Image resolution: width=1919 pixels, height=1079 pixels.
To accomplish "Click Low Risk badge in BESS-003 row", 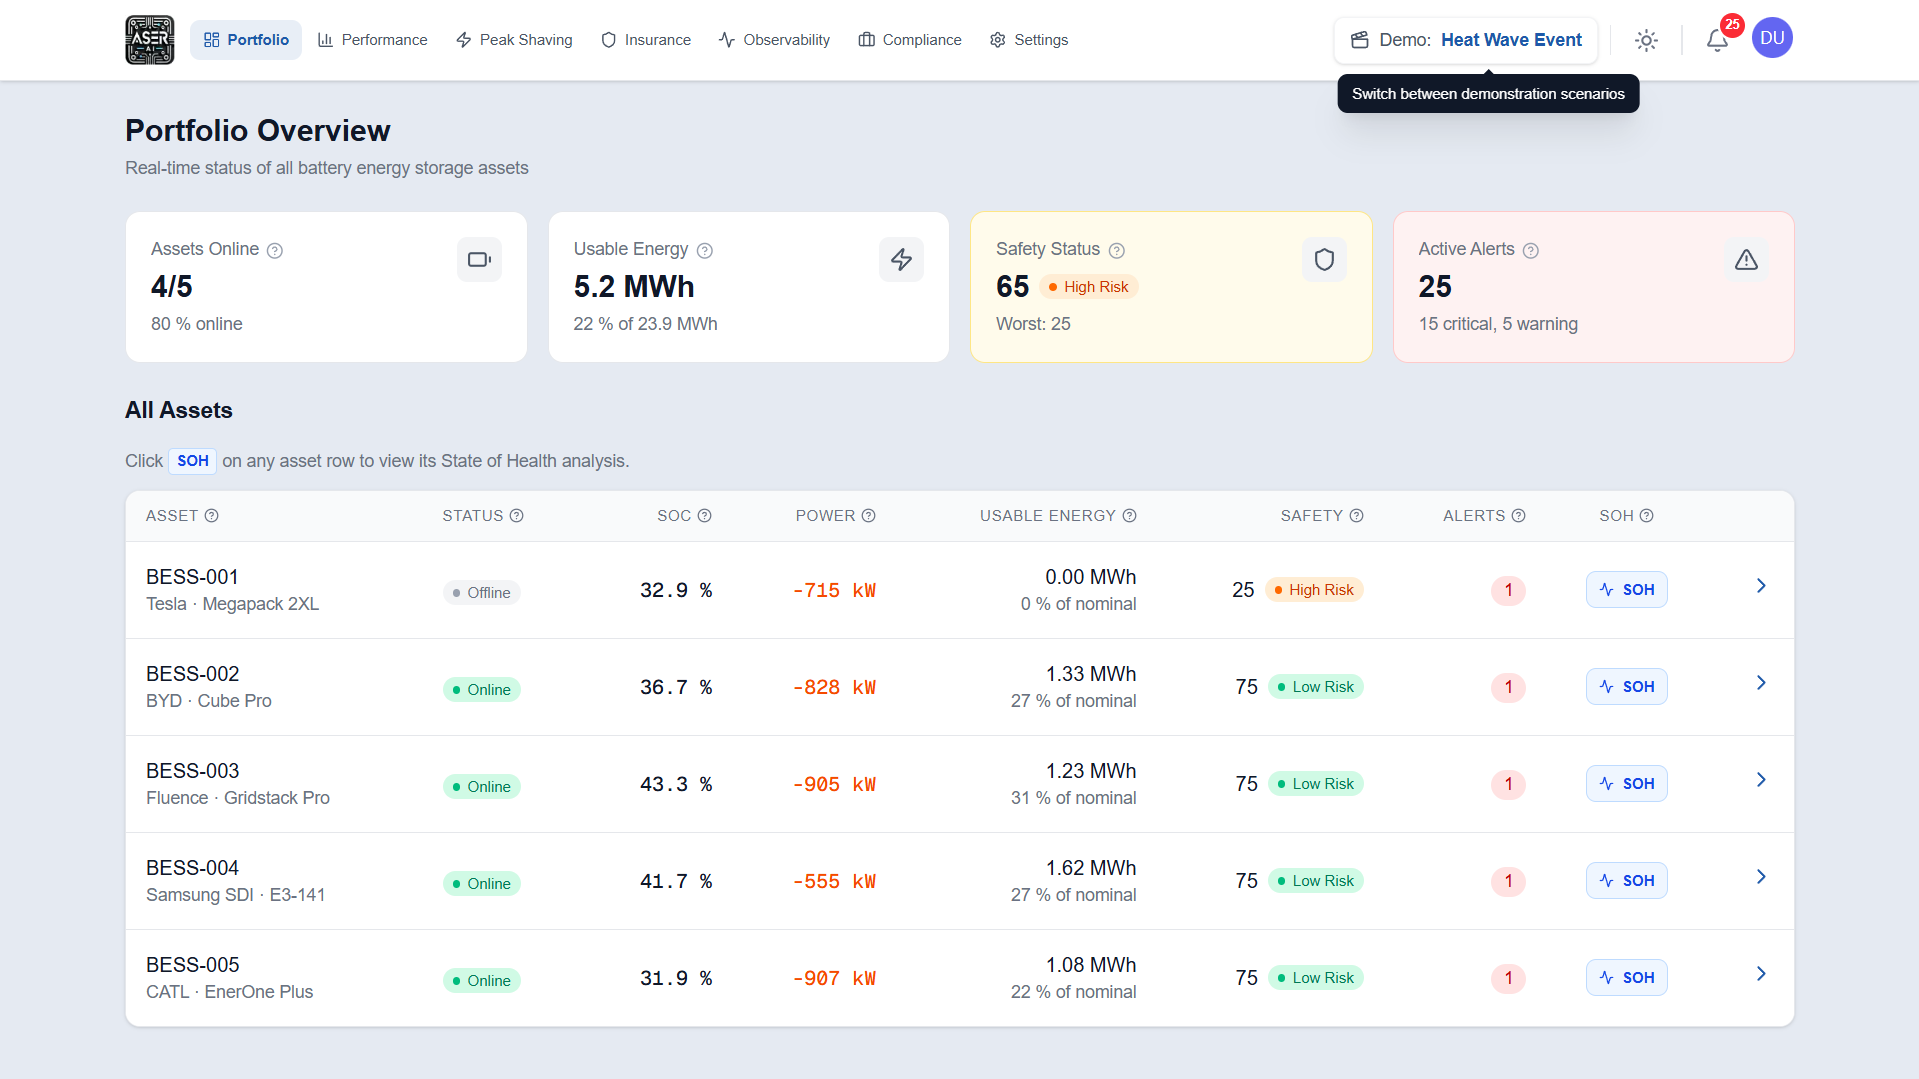I will point(1316,784).
